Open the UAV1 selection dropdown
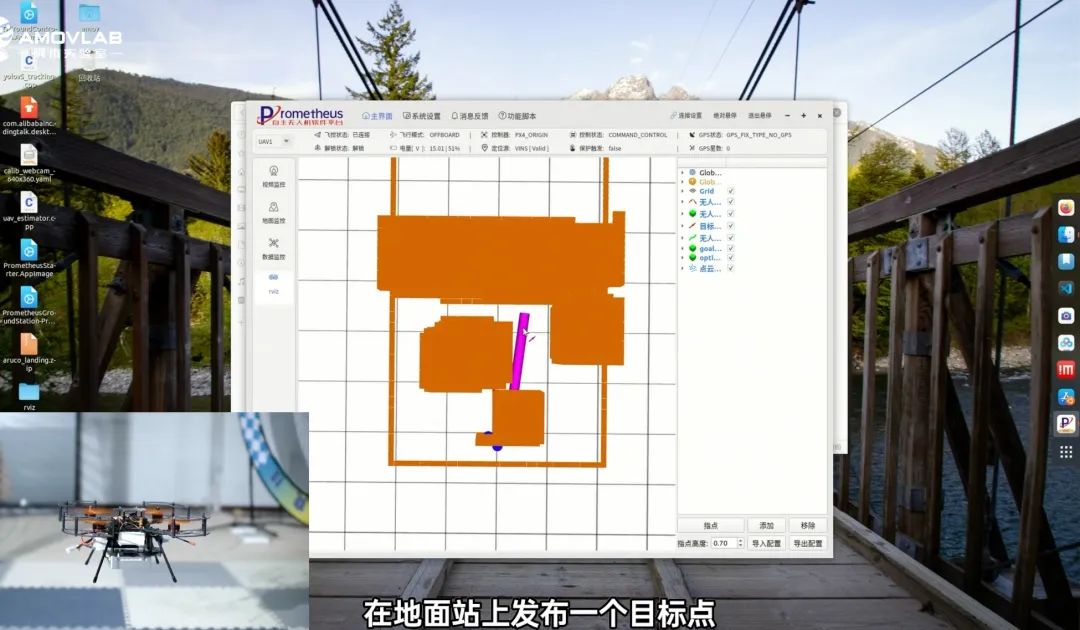The image size is (1080, 630). [274, 142]
